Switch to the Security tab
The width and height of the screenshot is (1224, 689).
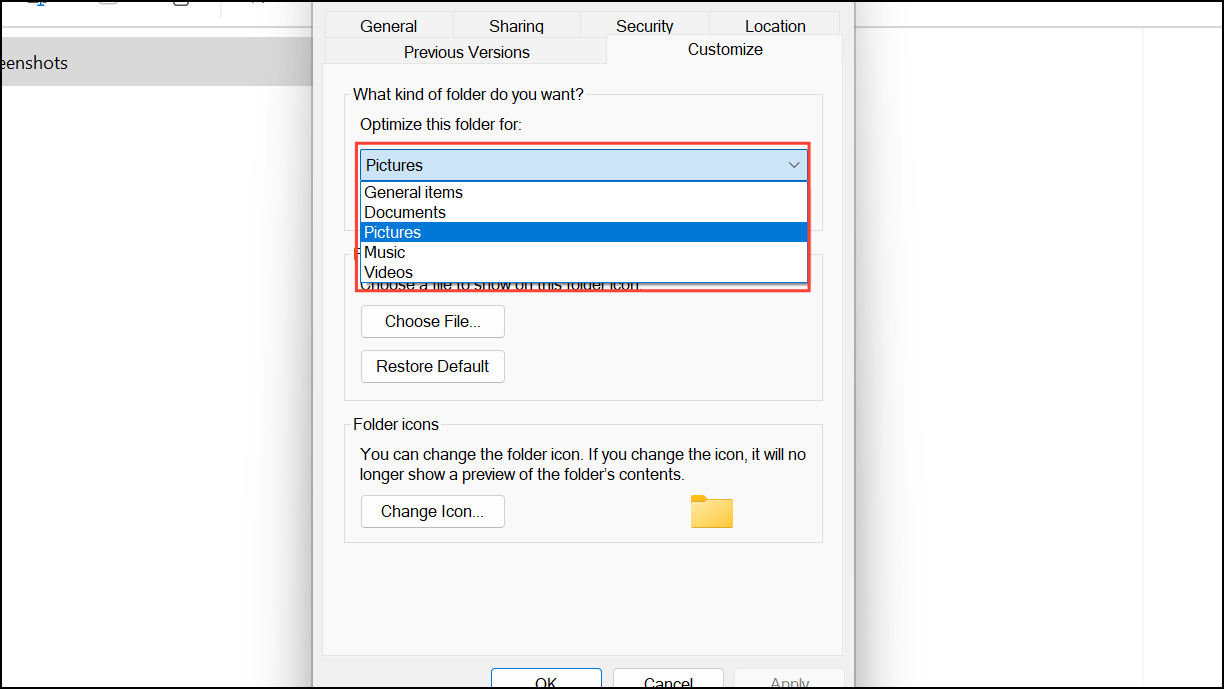coord(644,26)
